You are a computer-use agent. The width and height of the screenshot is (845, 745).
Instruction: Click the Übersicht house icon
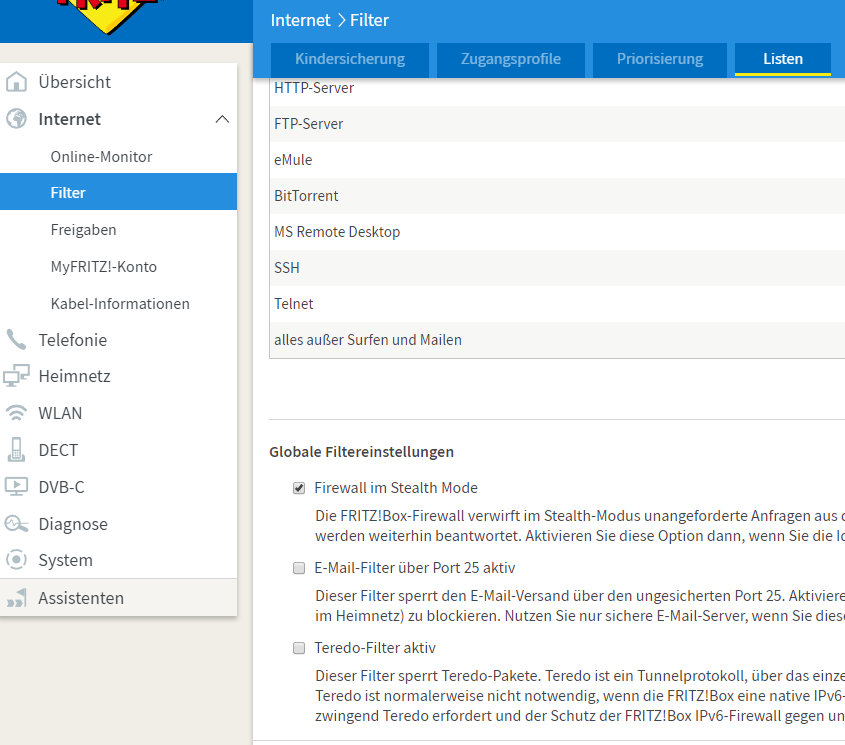point(16,82)
